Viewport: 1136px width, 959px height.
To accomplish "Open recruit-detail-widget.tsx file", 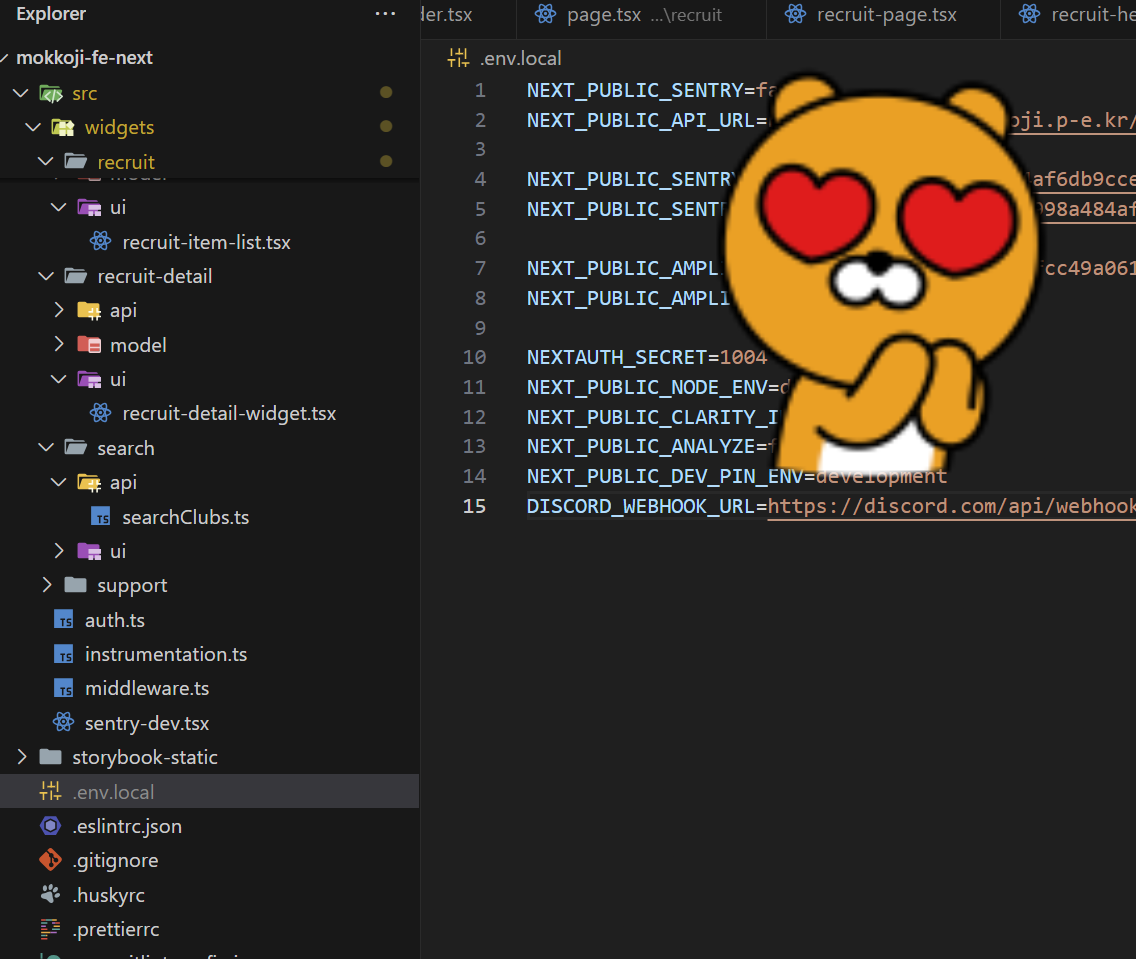I will (x=229, y=414).
